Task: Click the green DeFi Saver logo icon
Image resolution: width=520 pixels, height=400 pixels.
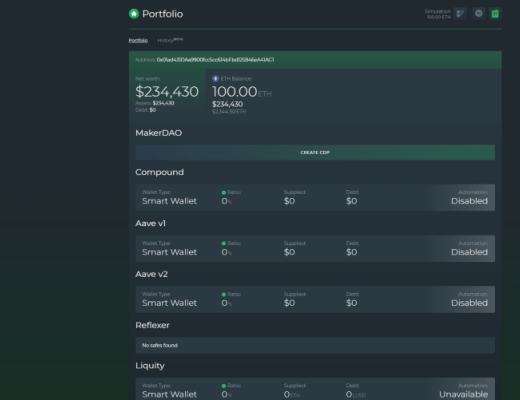Action: coord(134,14)
